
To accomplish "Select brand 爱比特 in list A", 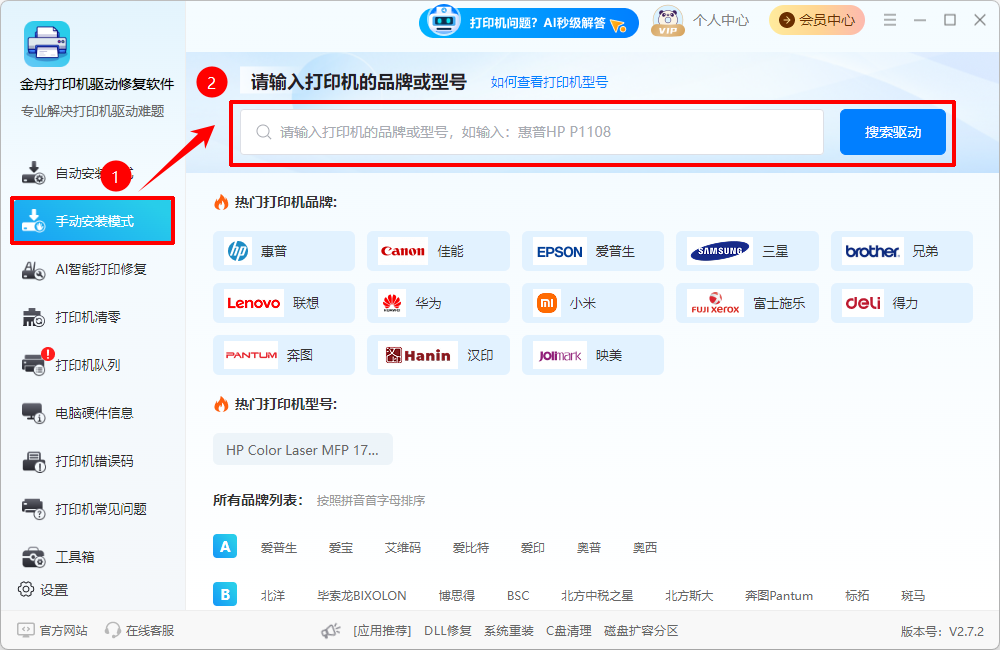I will 471,547.
